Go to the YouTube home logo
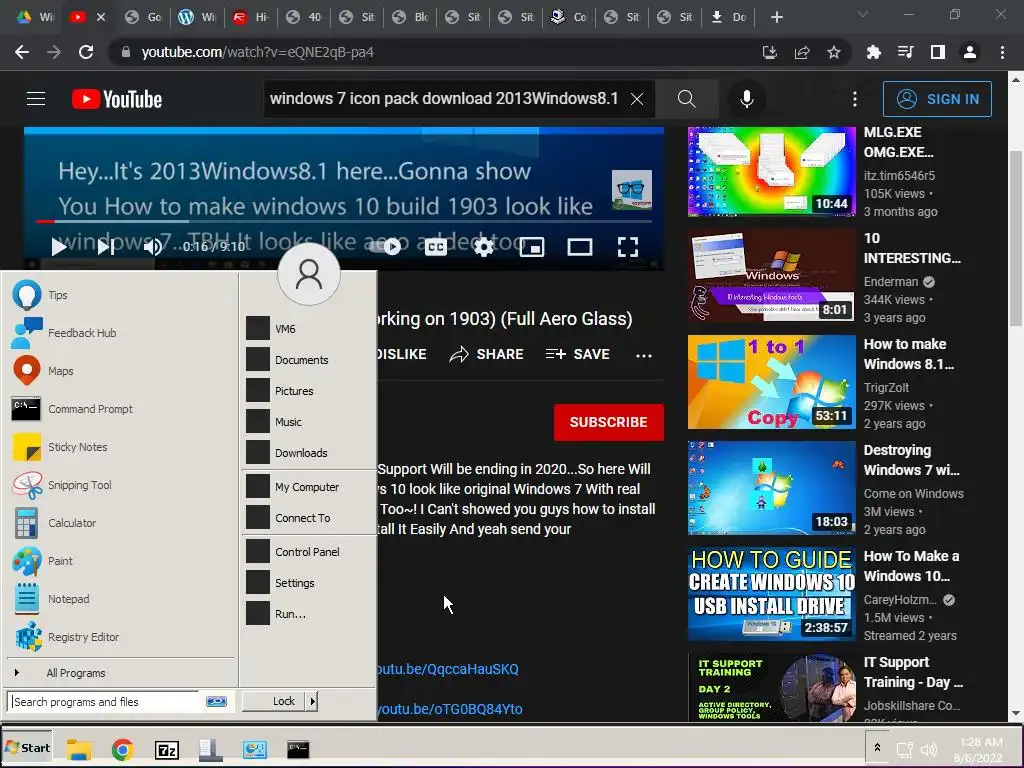1024x768 pixels. (117, 99)
